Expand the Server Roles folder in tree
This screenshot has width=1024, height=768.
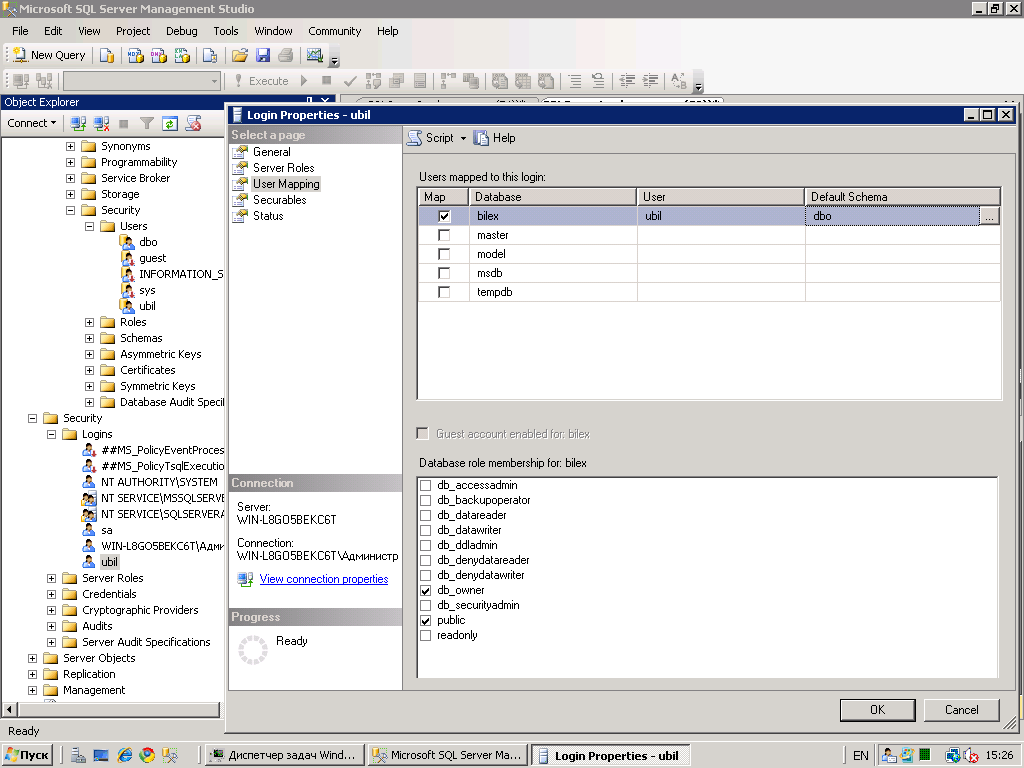coord(52,579)
